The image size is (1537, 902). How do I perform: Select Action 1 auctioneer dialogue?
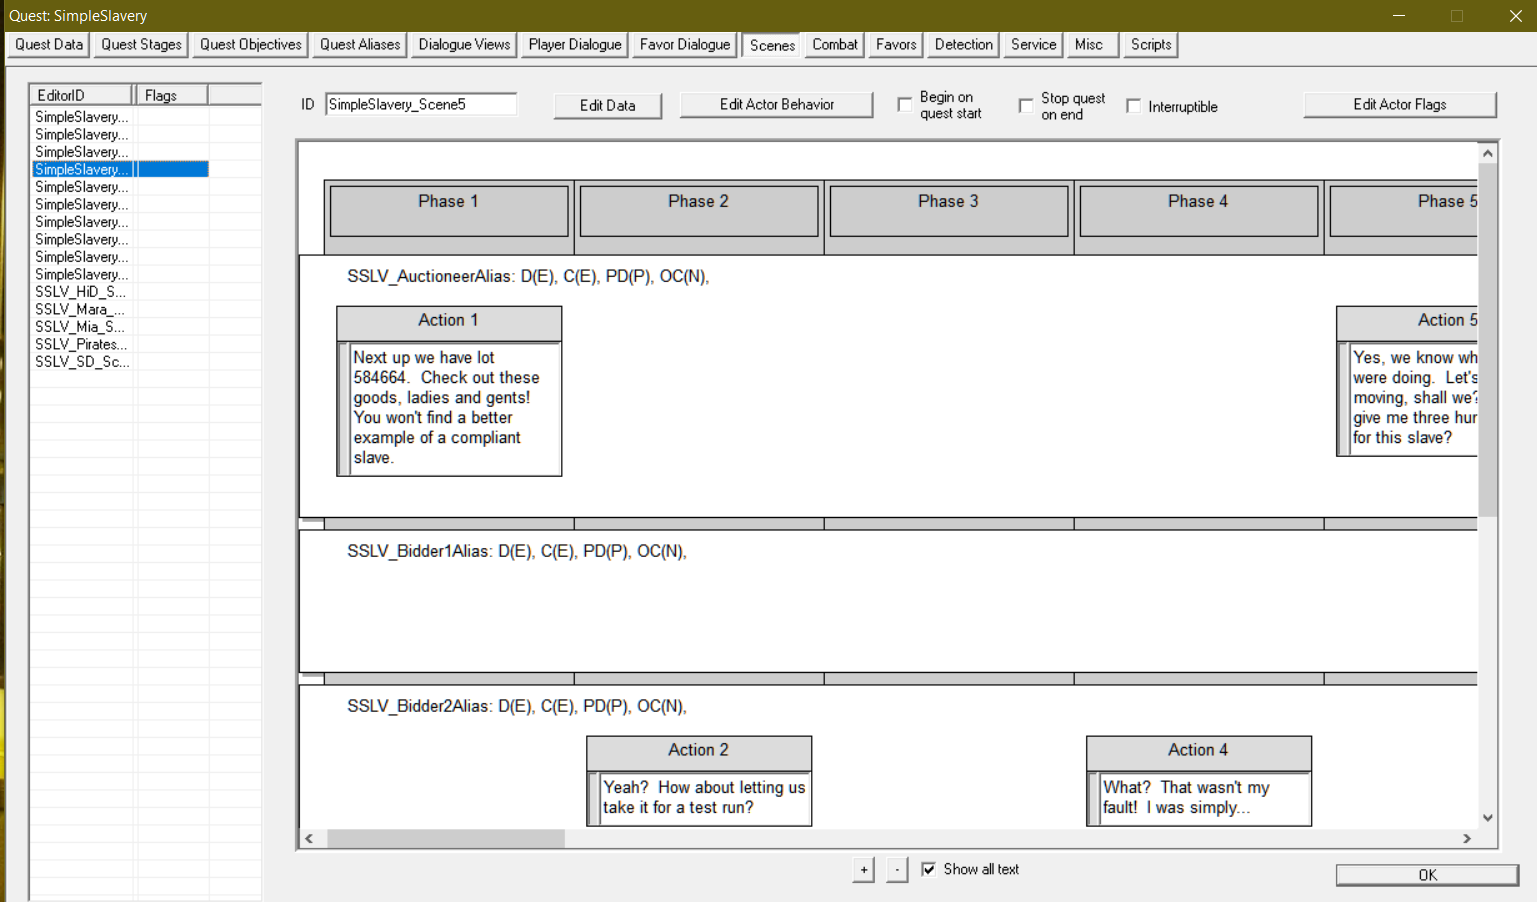[449, 391]
